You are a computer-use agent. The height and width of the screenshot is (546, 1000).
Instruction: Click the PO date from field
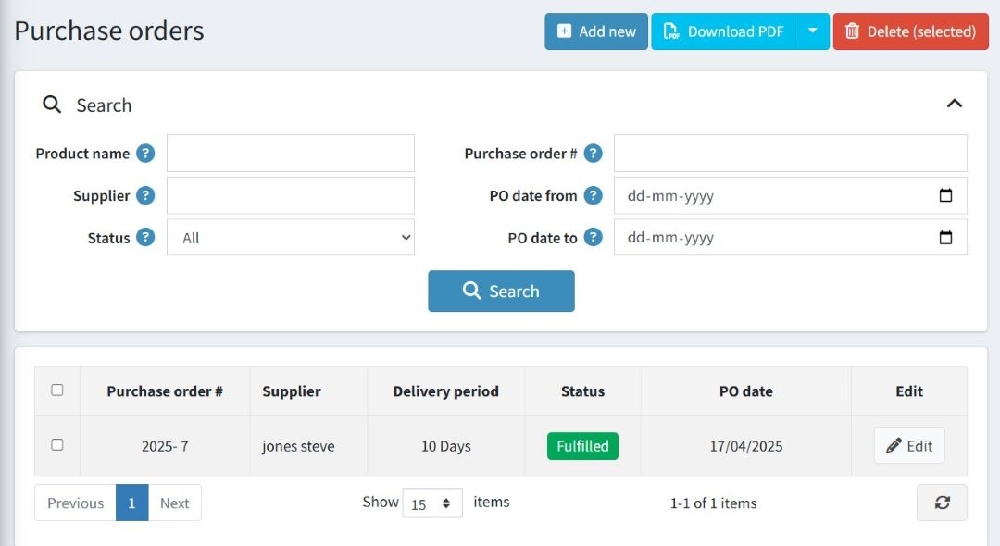pos(791,196)
